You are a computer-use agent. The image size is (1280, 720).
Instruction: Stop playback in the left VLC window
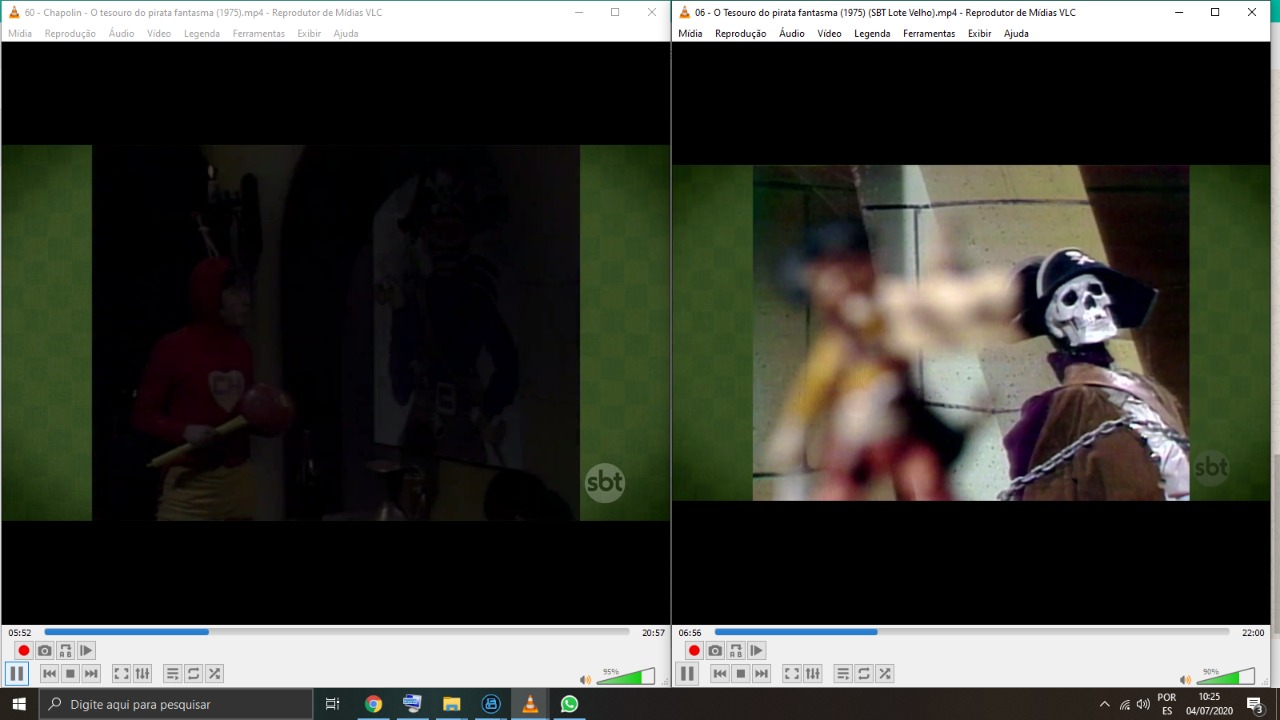click(70, 674)
